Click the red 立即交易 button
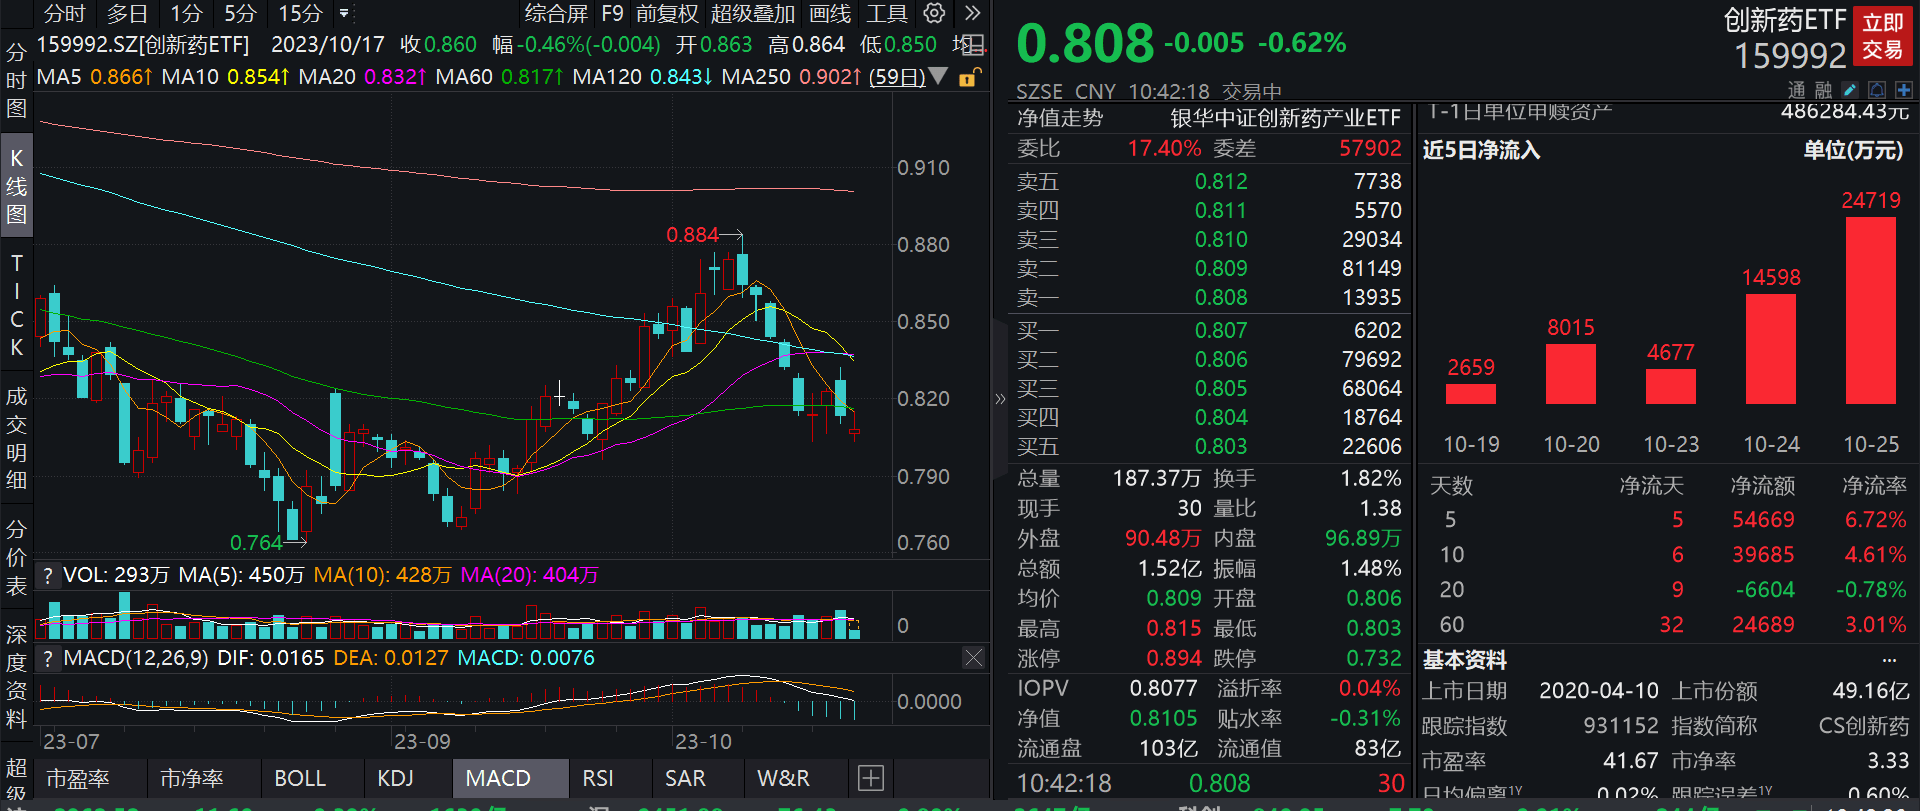Screen dimensions: 1920x811 point(1883,37)
